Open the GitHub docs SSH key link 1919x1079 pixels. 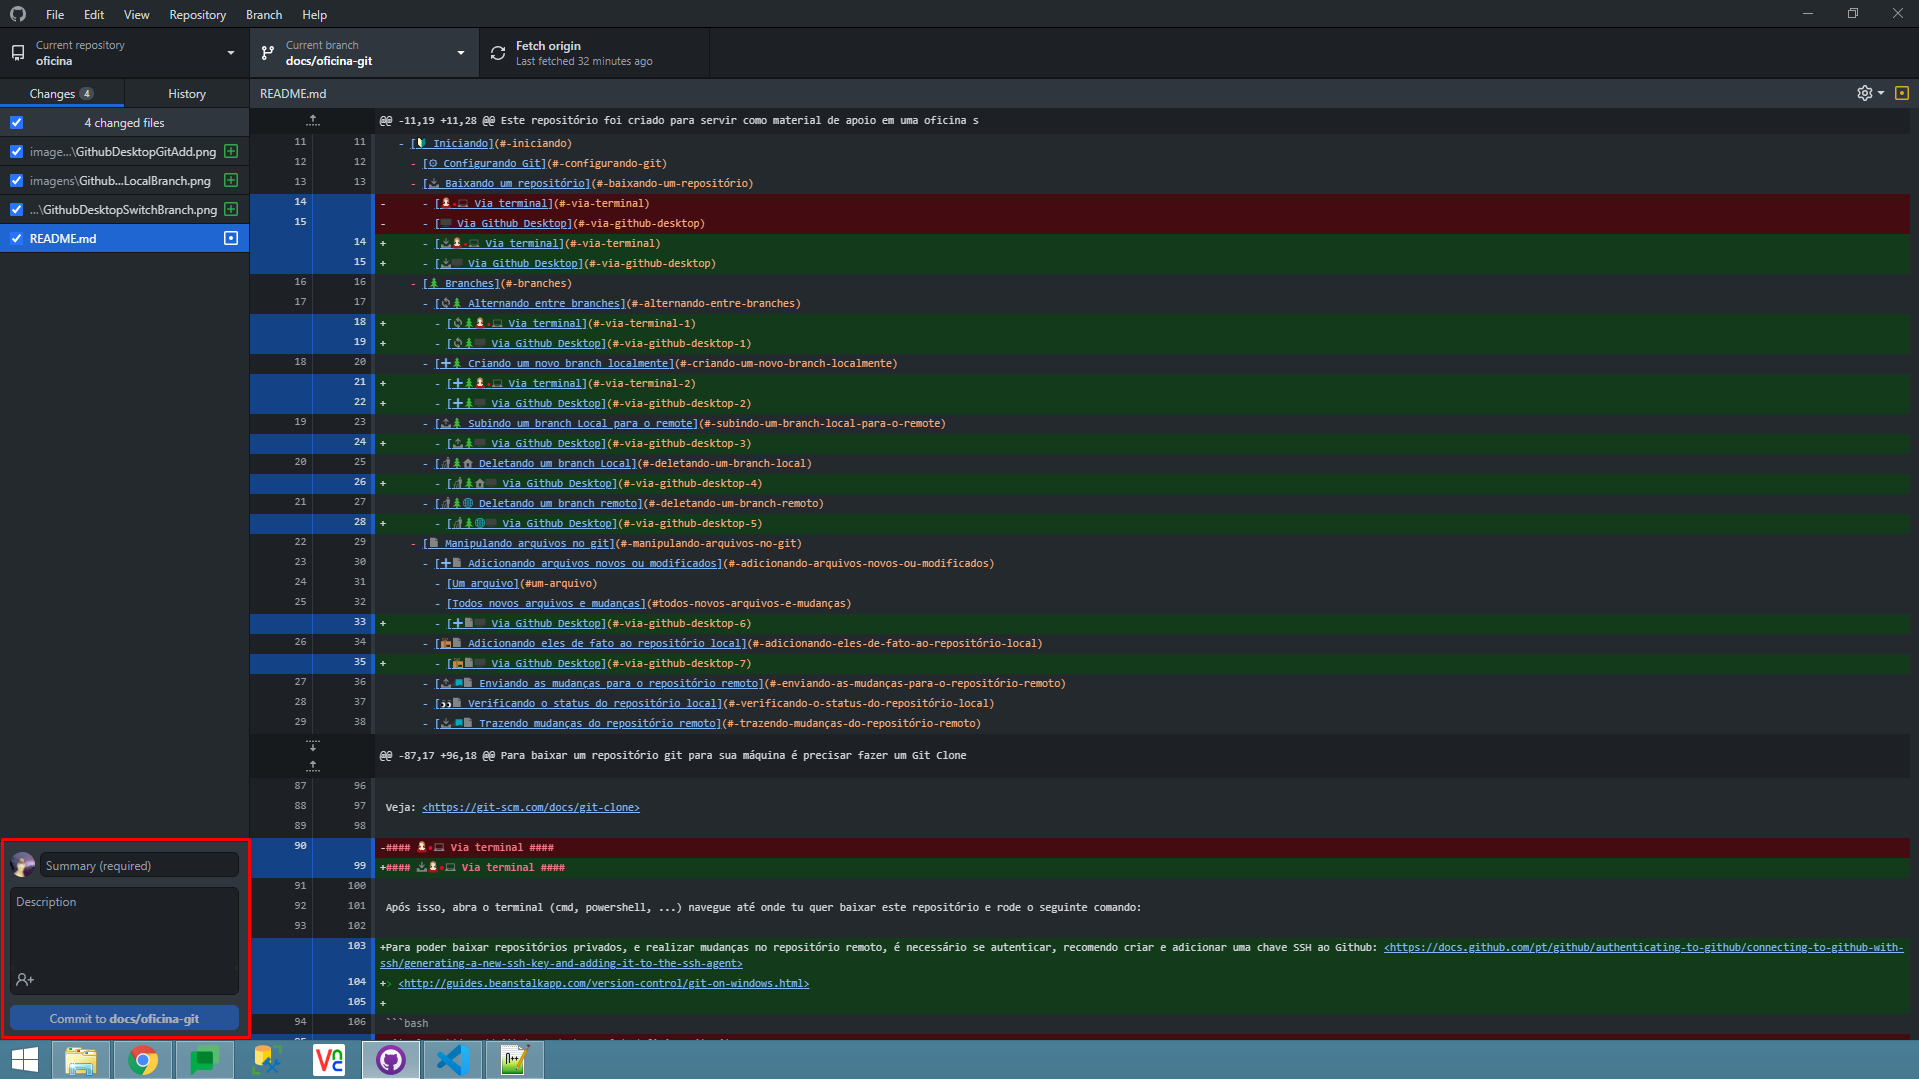pyautogui.click(x=1141, y=955)
